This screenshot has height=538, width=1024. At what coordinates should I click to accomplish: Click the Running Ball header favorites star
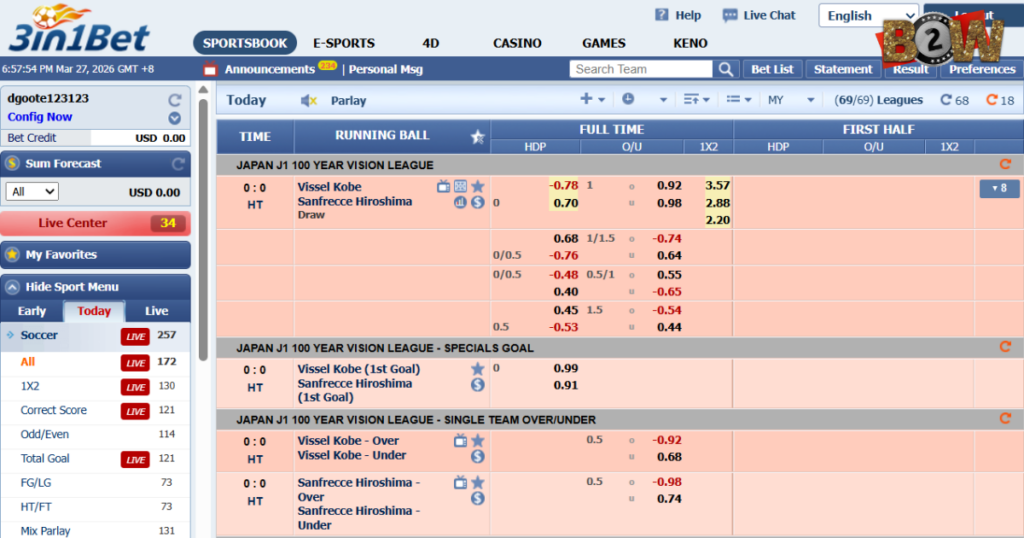click(x=477, y=137)
